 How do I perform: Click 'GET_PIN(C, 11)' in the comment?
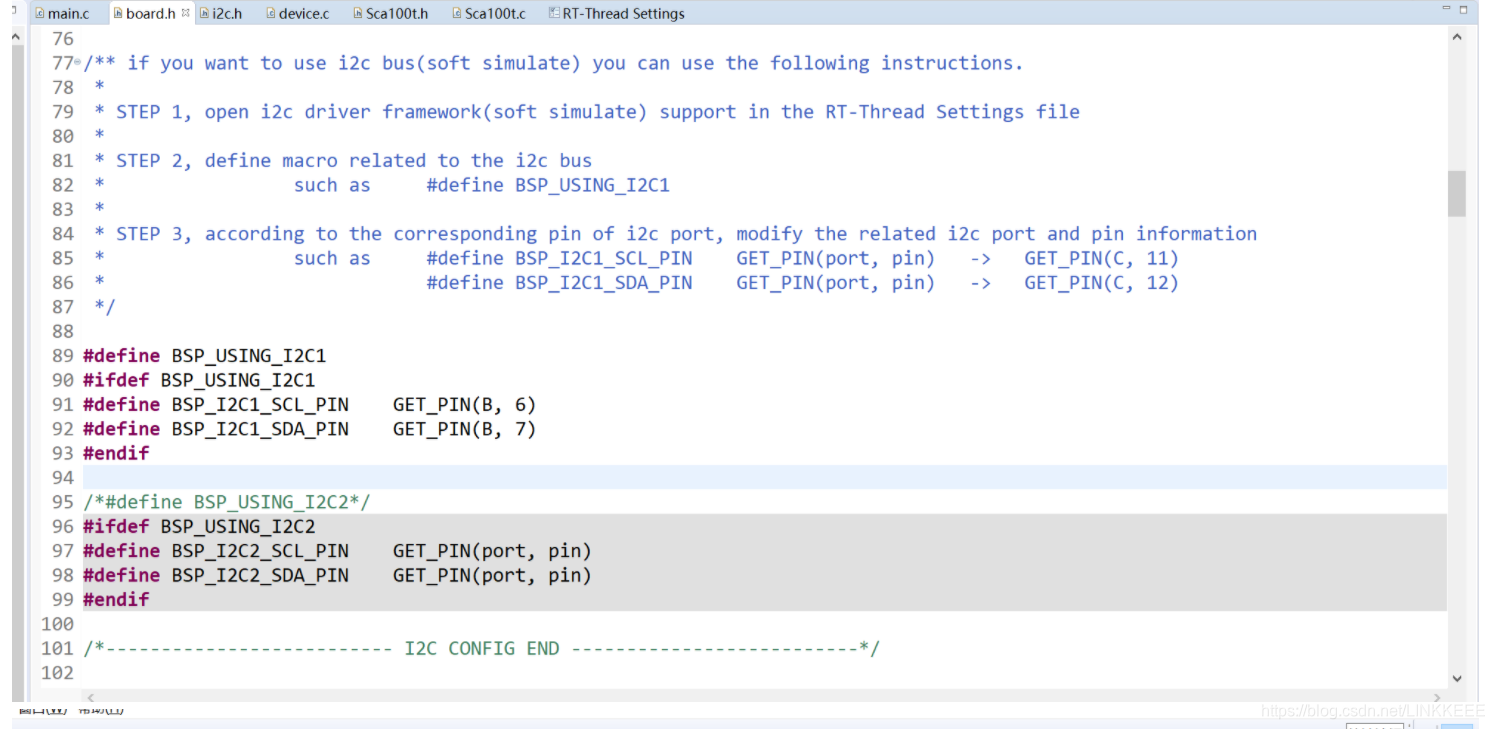(1101, 258)
